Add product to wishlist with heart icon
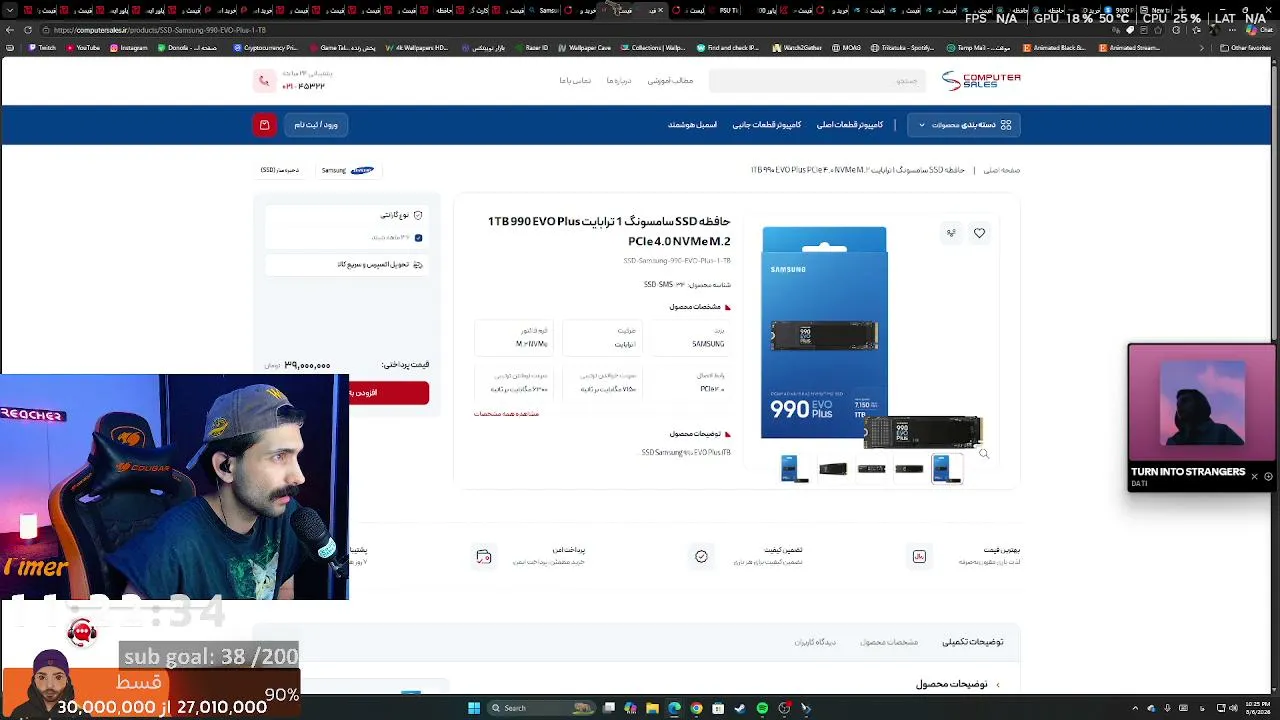This screenshot has width=1280, height=720. (979, 233)
